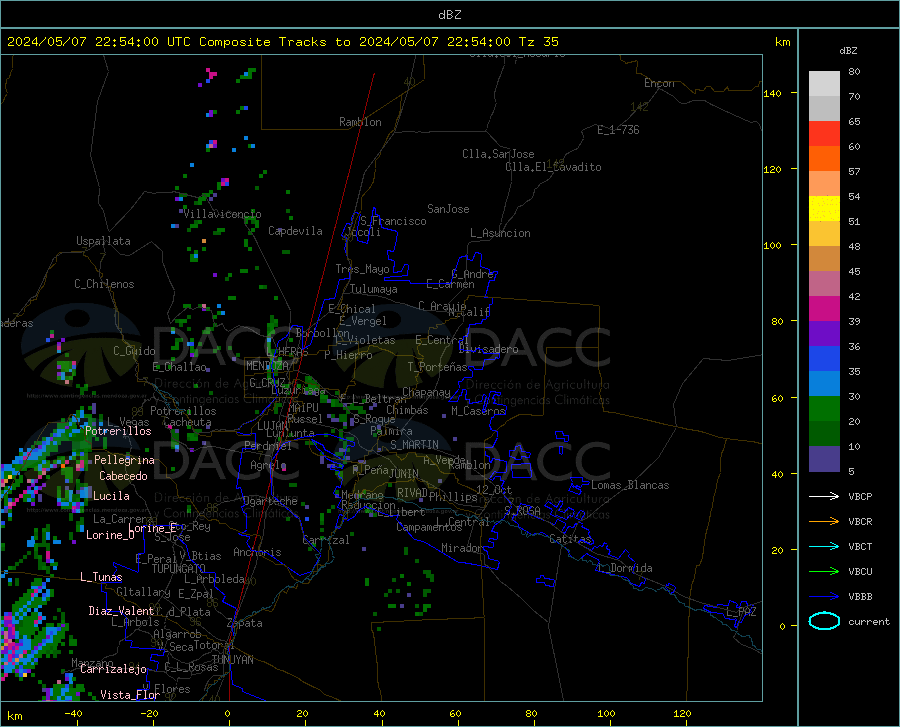
Task: Click the Lucila map label
Action: pyautogui.click(x=111, y=496)
